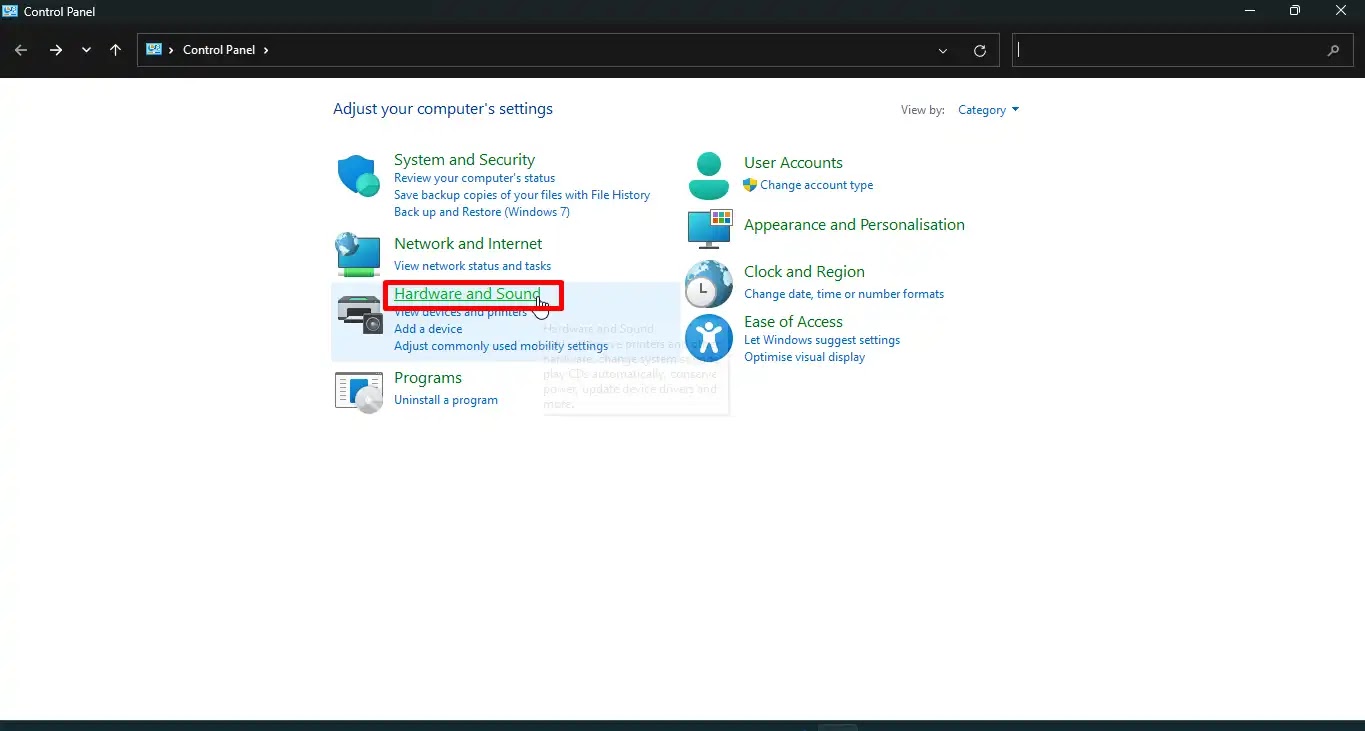Click the title bar Control Panel icon
1365x731 pixels.
(10, 11)
